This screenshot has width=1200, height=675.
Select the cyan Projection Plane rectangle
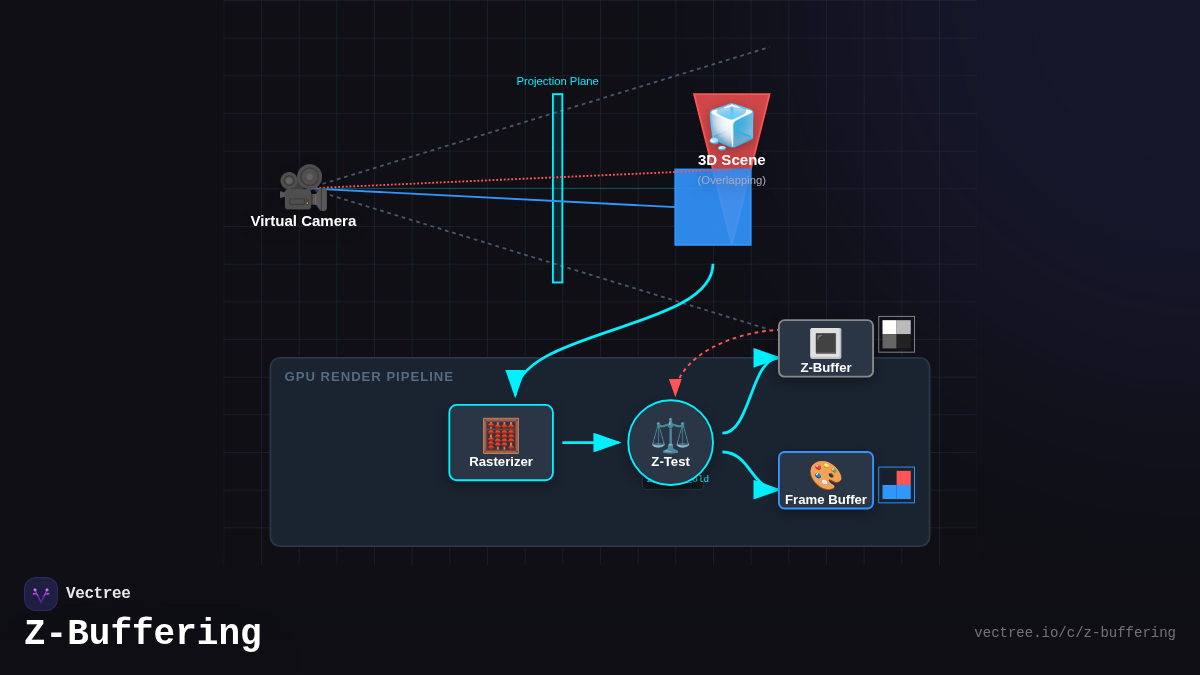(558, 188)
